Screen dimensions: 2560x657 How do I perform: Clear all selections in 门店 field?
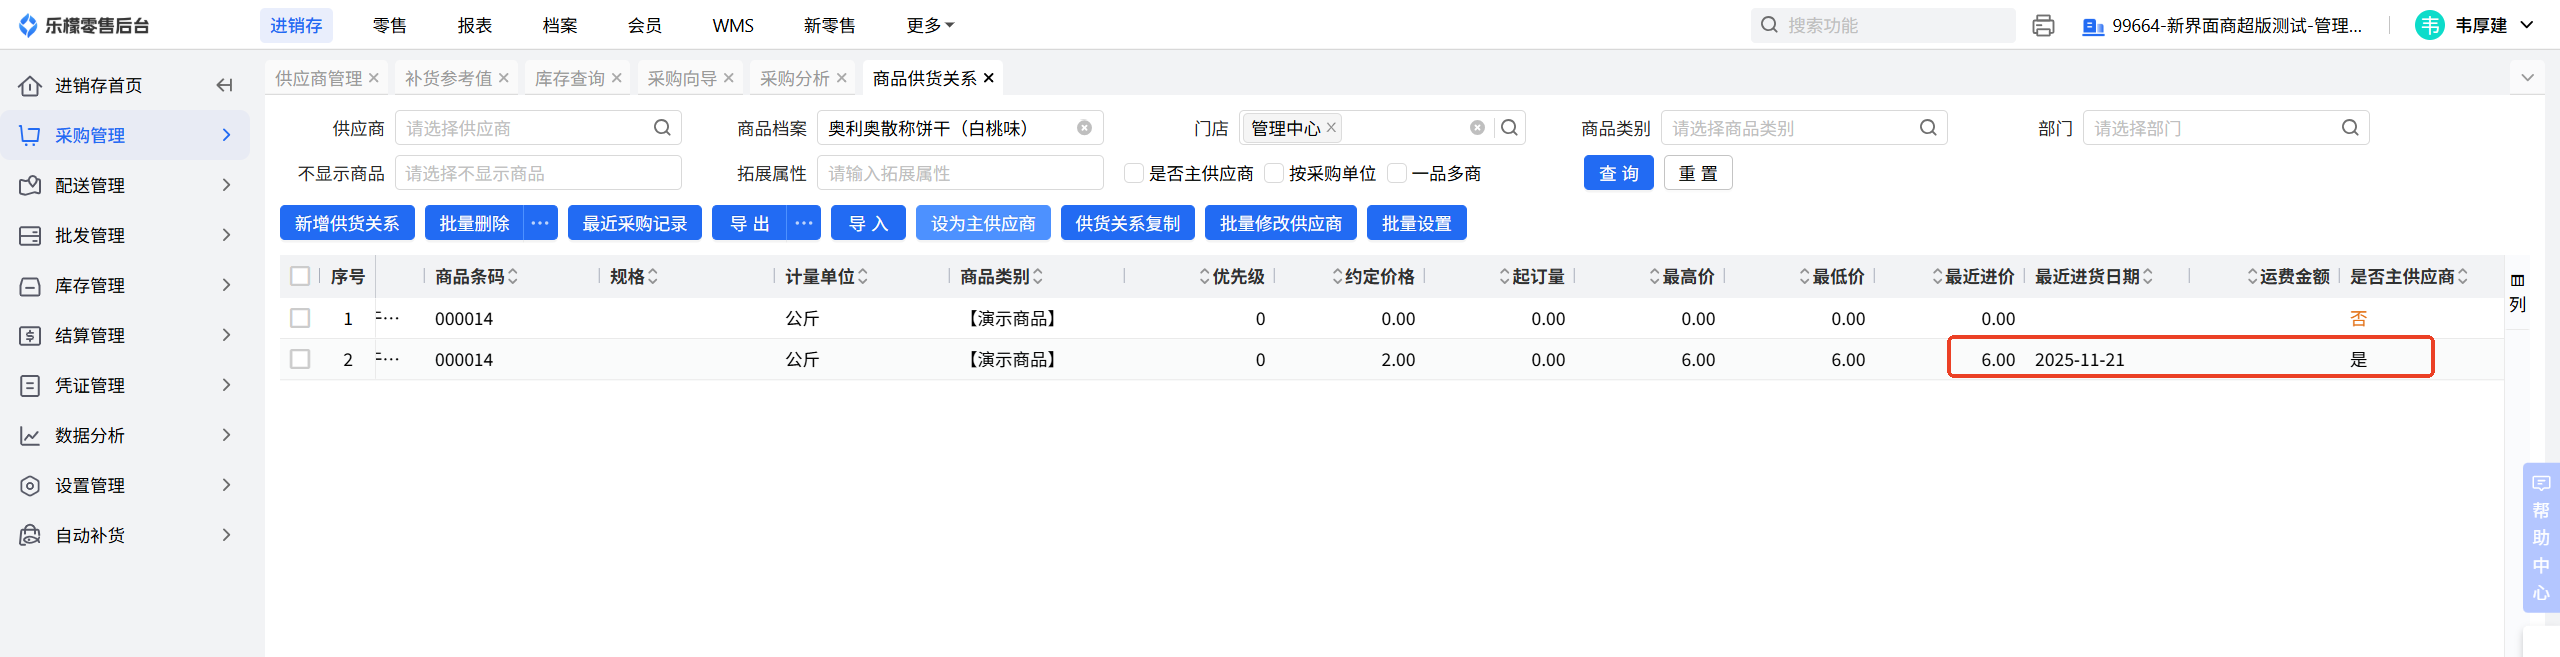(1477, 128)
